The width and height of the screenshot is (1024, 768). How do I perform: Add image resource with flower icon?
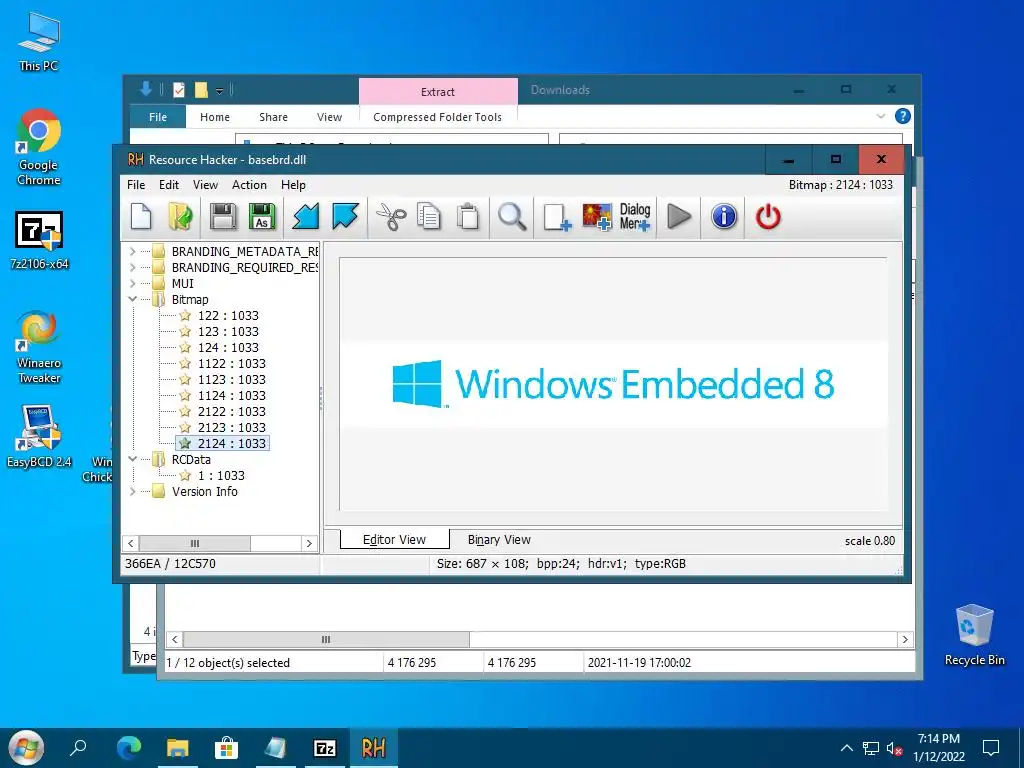pos(597,217)
